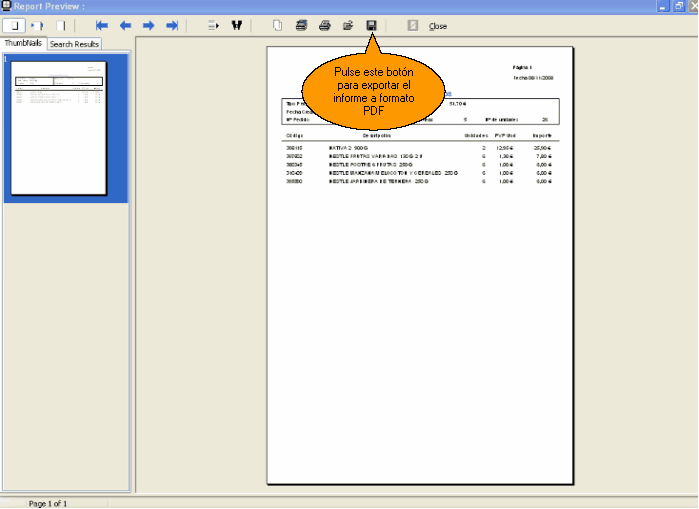Viewport: 699px width, 509px height.
Task: Toggle the second view mode button with arrow
Action: tap(38, 25)
